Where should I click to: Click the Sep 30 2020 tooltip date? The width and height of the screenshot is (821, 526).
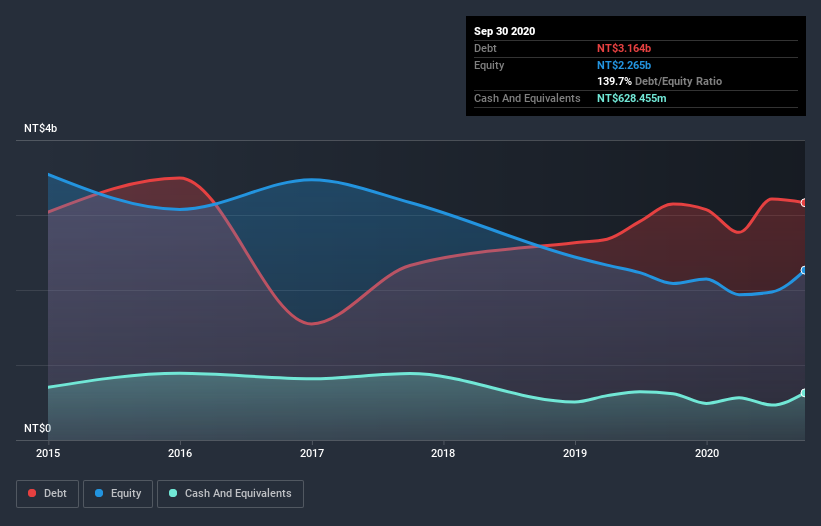pyautogui.click(x=505, y=31)
